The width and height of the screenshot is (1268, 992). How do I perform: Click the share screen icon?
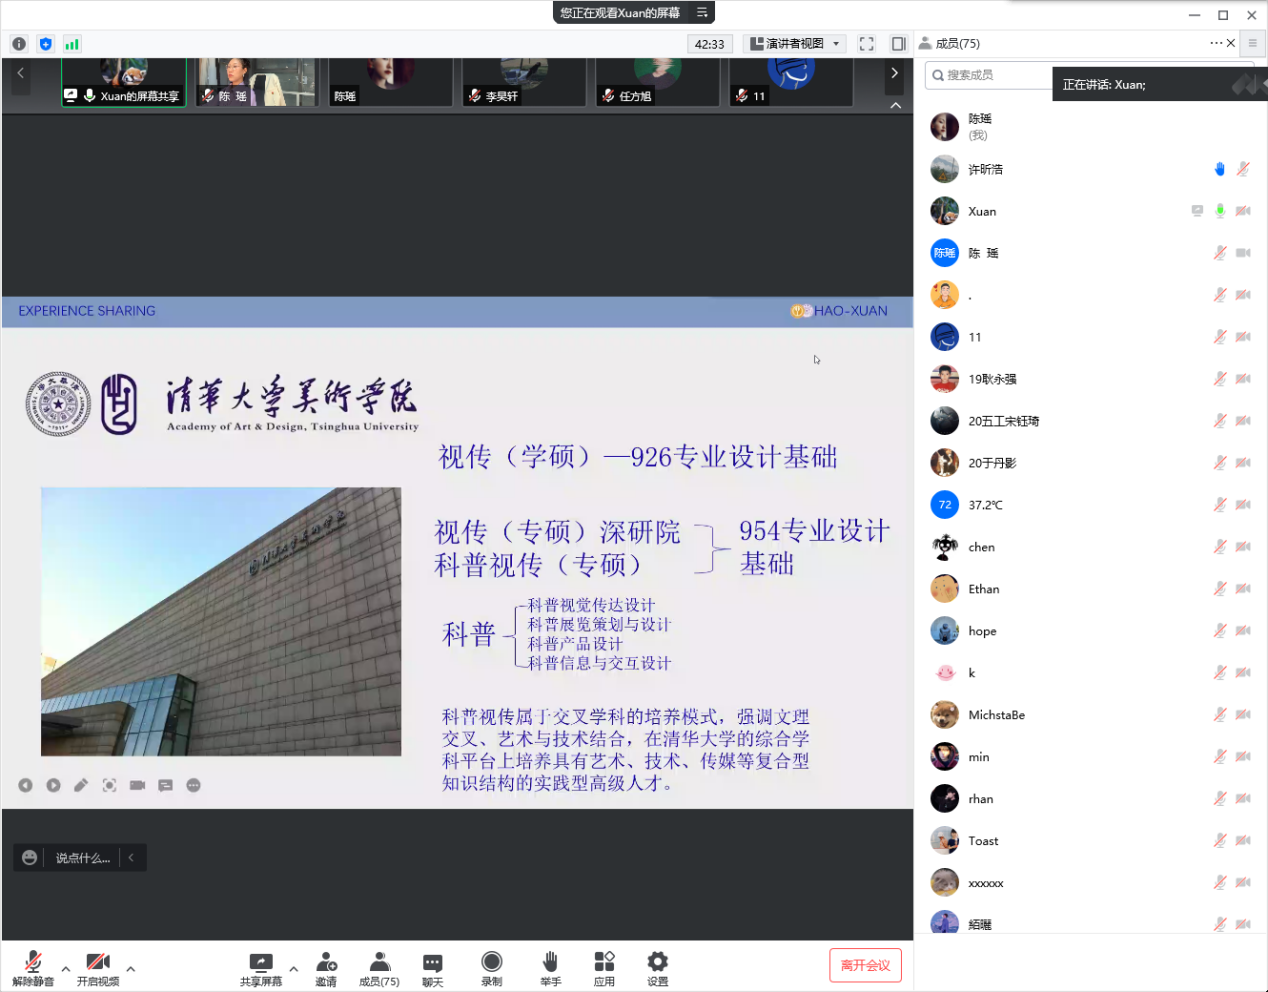(260, 966)
